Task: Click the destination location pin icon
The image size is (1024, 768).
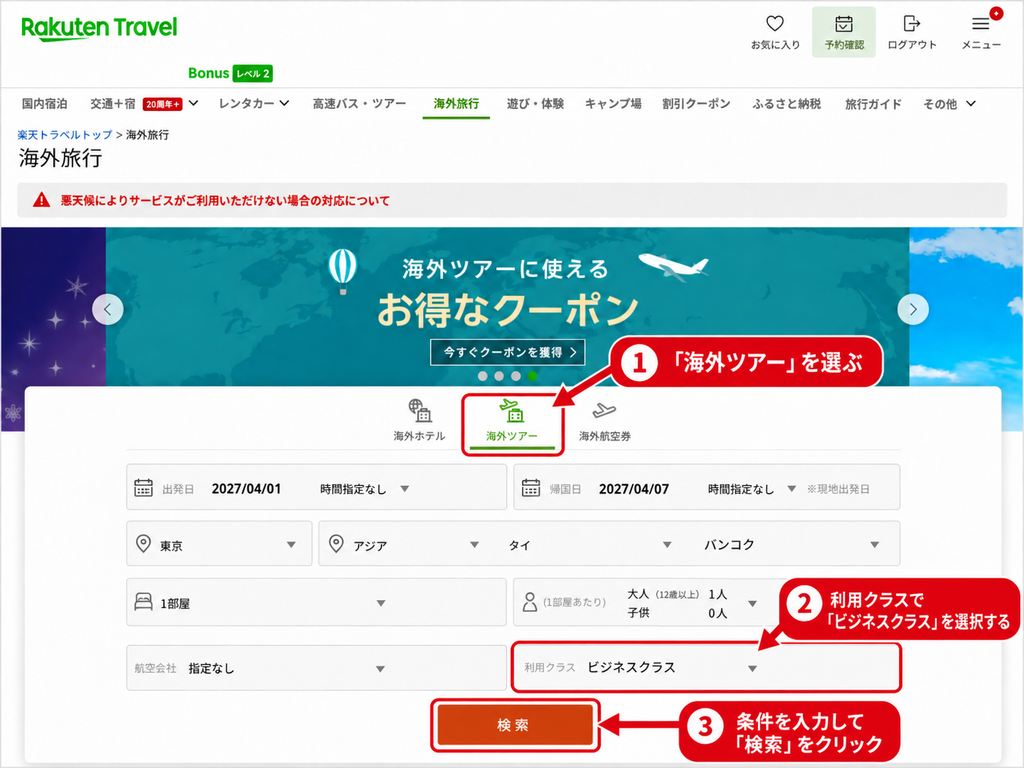Action: pos(336,543)
